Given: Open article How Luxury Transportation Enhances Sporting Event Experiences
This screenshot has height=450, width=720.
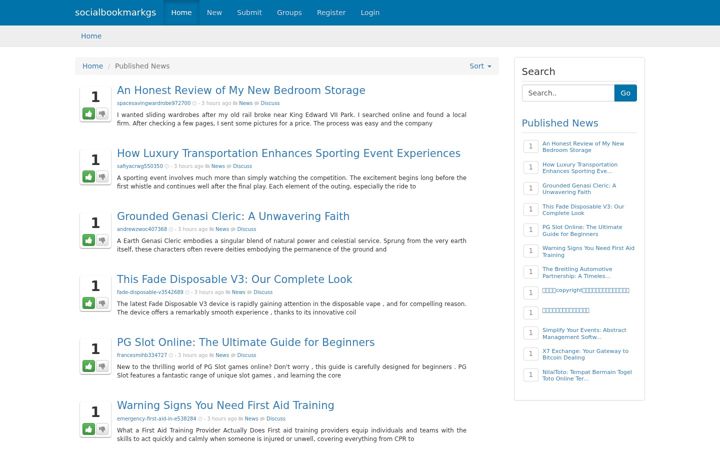Looking at the screenshot, I should click(x=288, y=153).
